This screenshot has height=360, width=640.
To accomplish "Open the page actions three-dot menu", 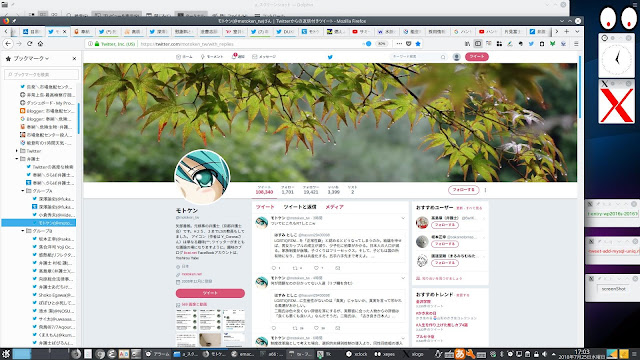I will (x=399, y=44).
